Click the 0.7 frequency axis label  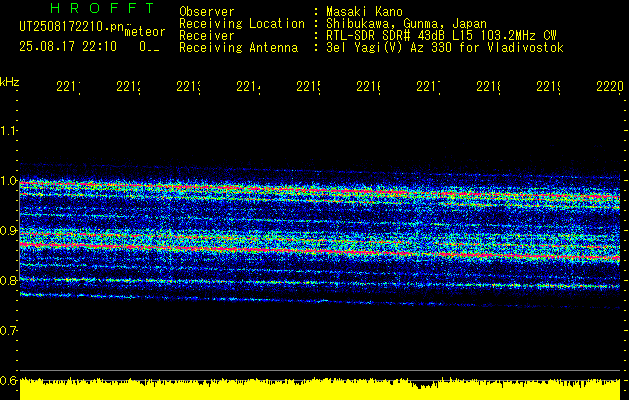(x=8, y=331)
